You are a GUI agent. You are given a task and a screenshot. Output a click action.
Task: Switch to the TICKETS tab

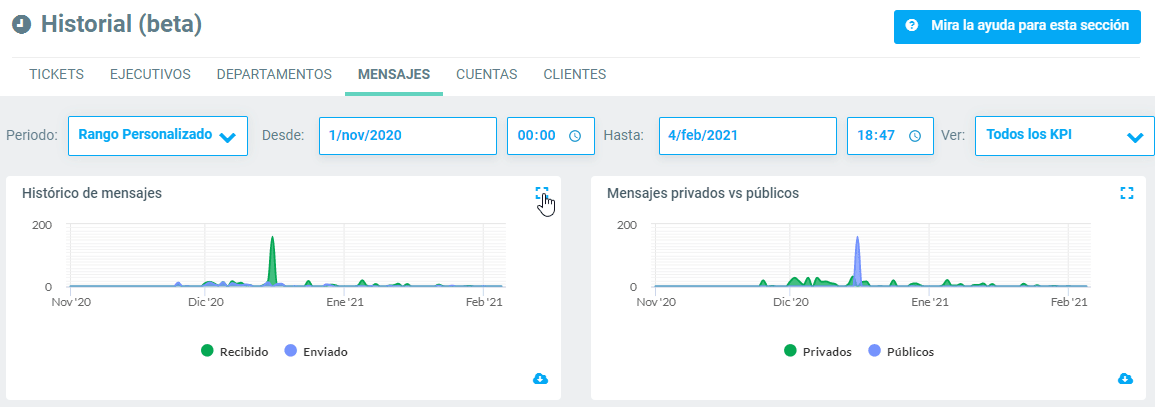click(x=56, y=74)
